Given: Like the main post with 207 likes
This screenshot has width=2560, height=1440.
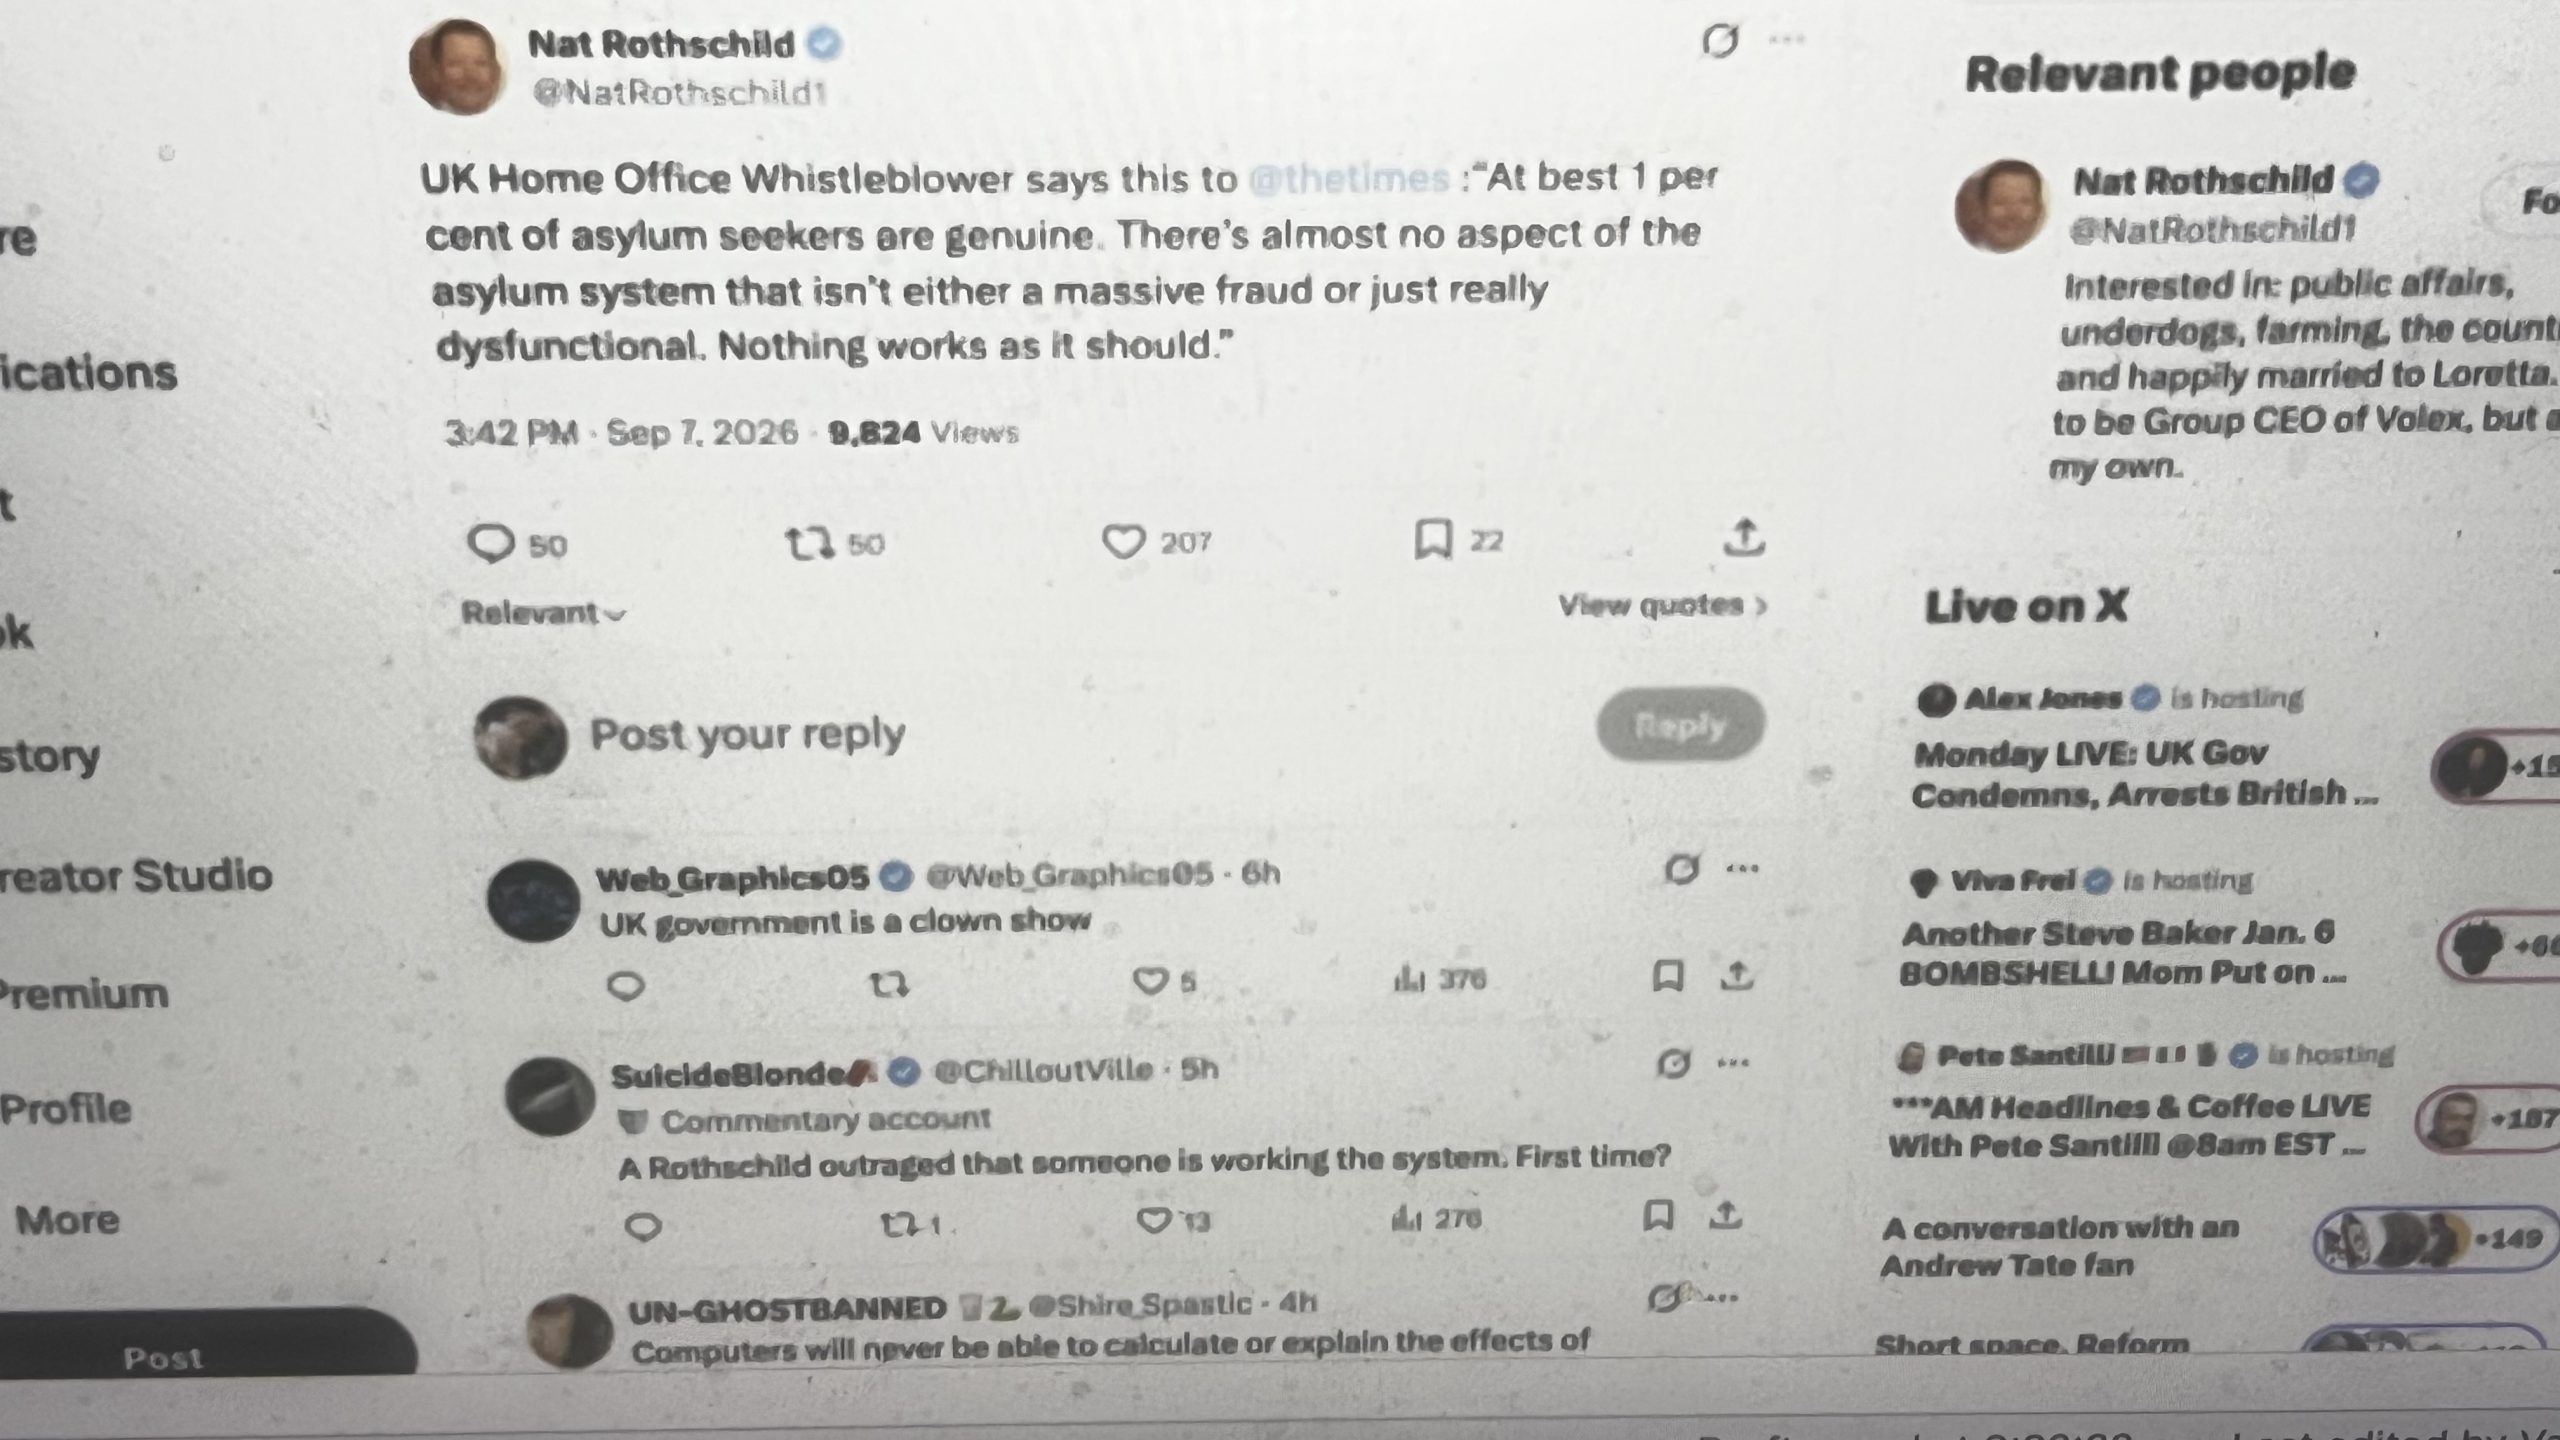Looking at the screenshot, I should [1156, 542].
